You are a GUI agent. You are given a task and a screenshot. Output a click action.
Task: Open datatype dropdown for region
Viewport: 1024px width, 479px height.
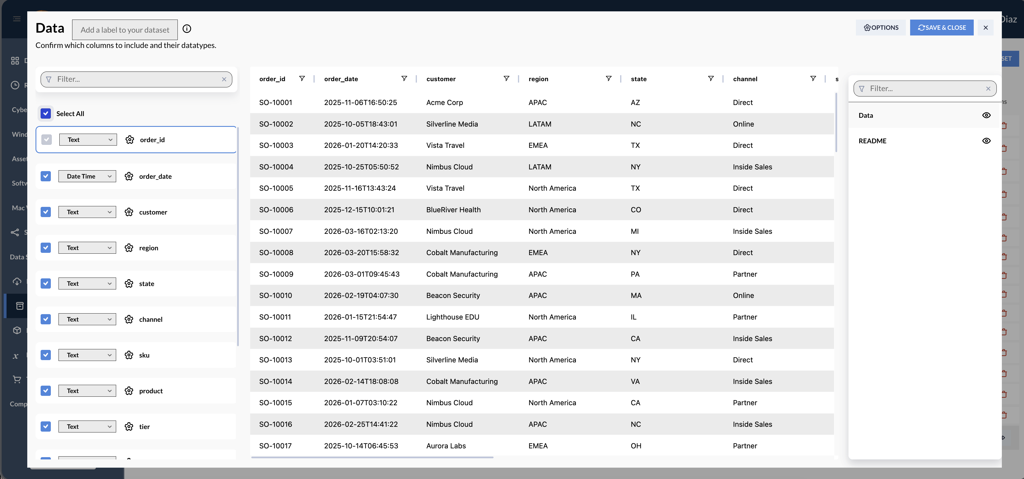88,248
